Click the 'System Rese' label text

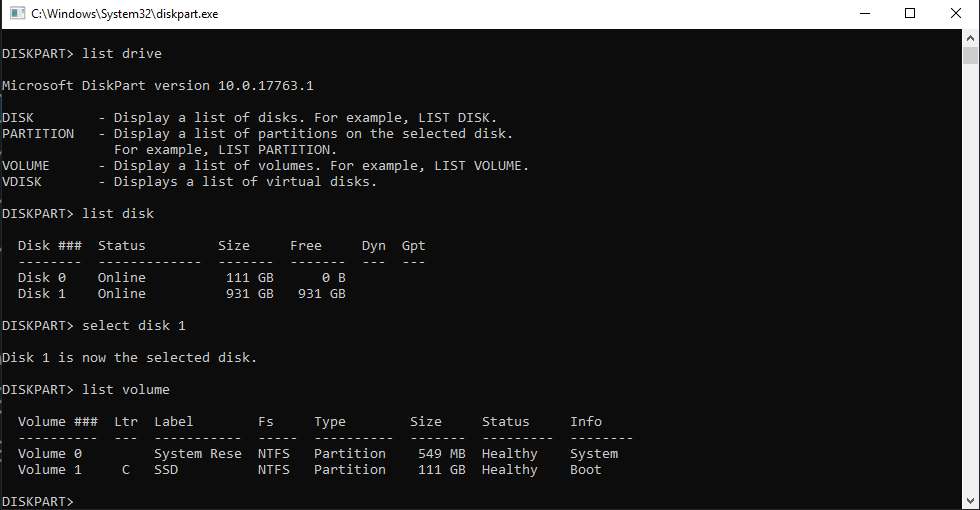[198, 454]
